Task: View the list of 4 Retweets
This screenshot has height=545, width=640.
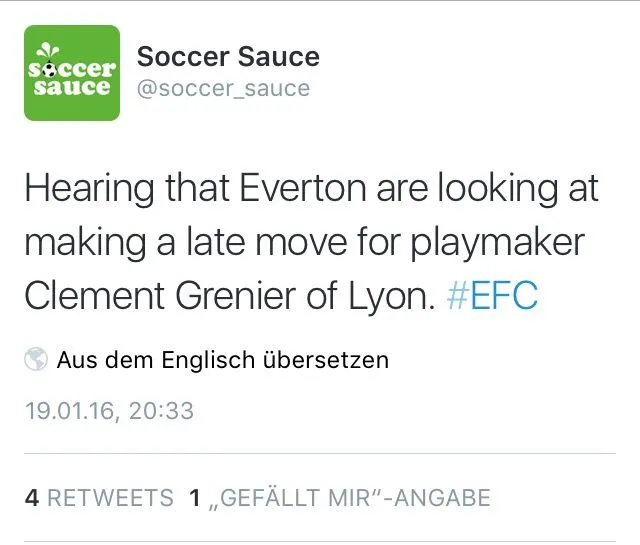Action: pyautogui.click(x=98, y=498)
